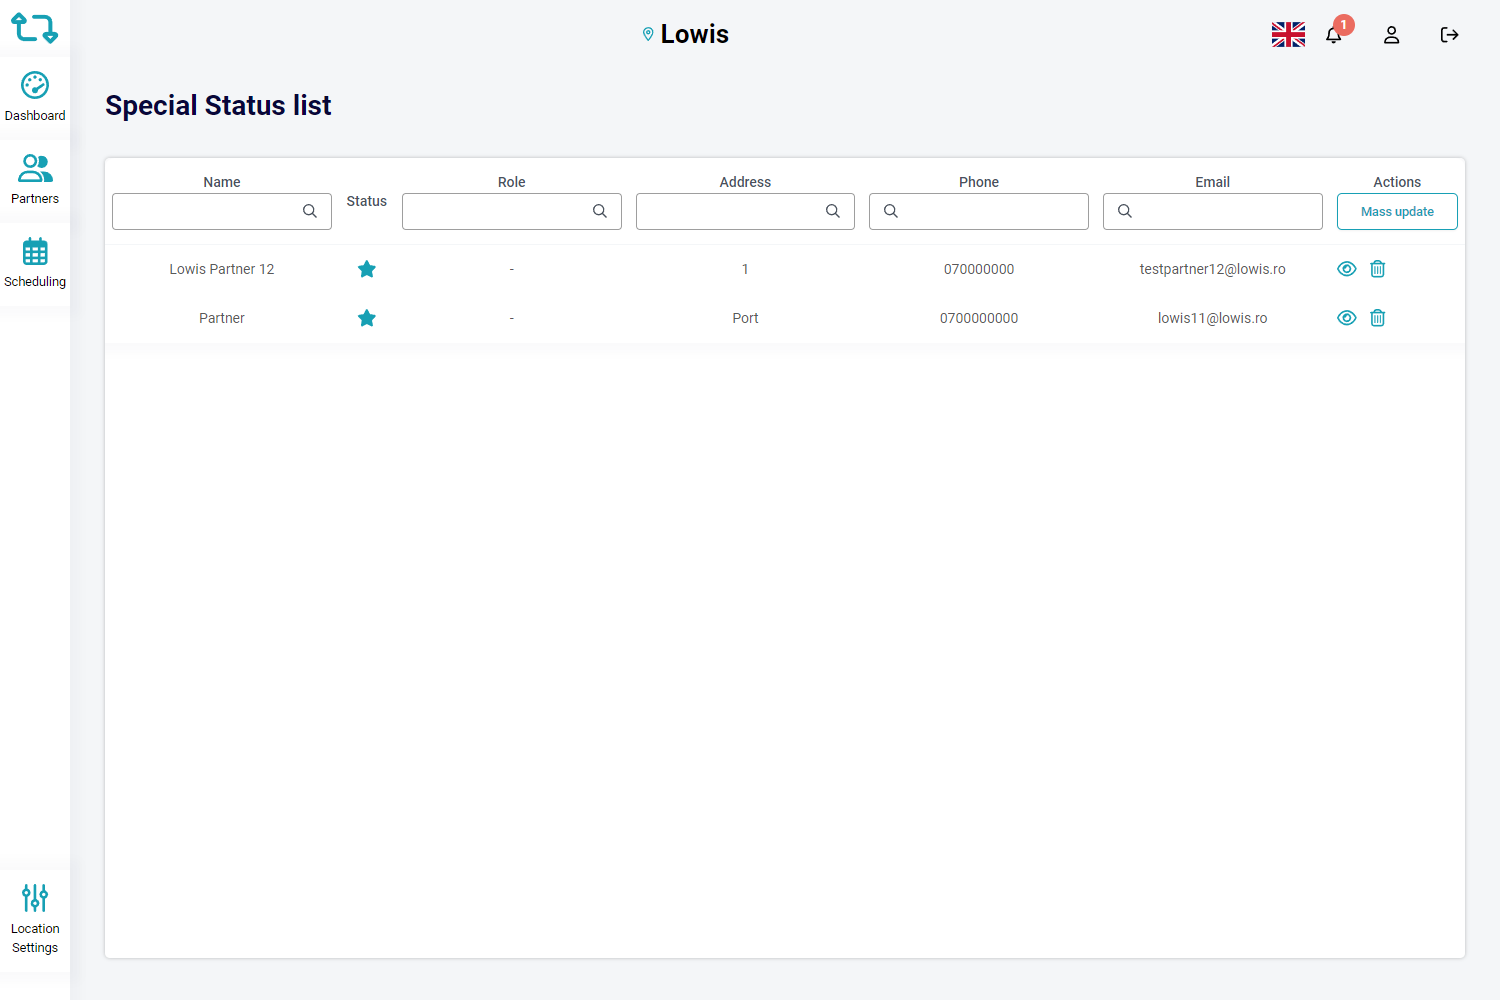The width and height of the screenshot is (1500, 1000).
Task: Click the Special Status list heading
Action: (218, 105)
